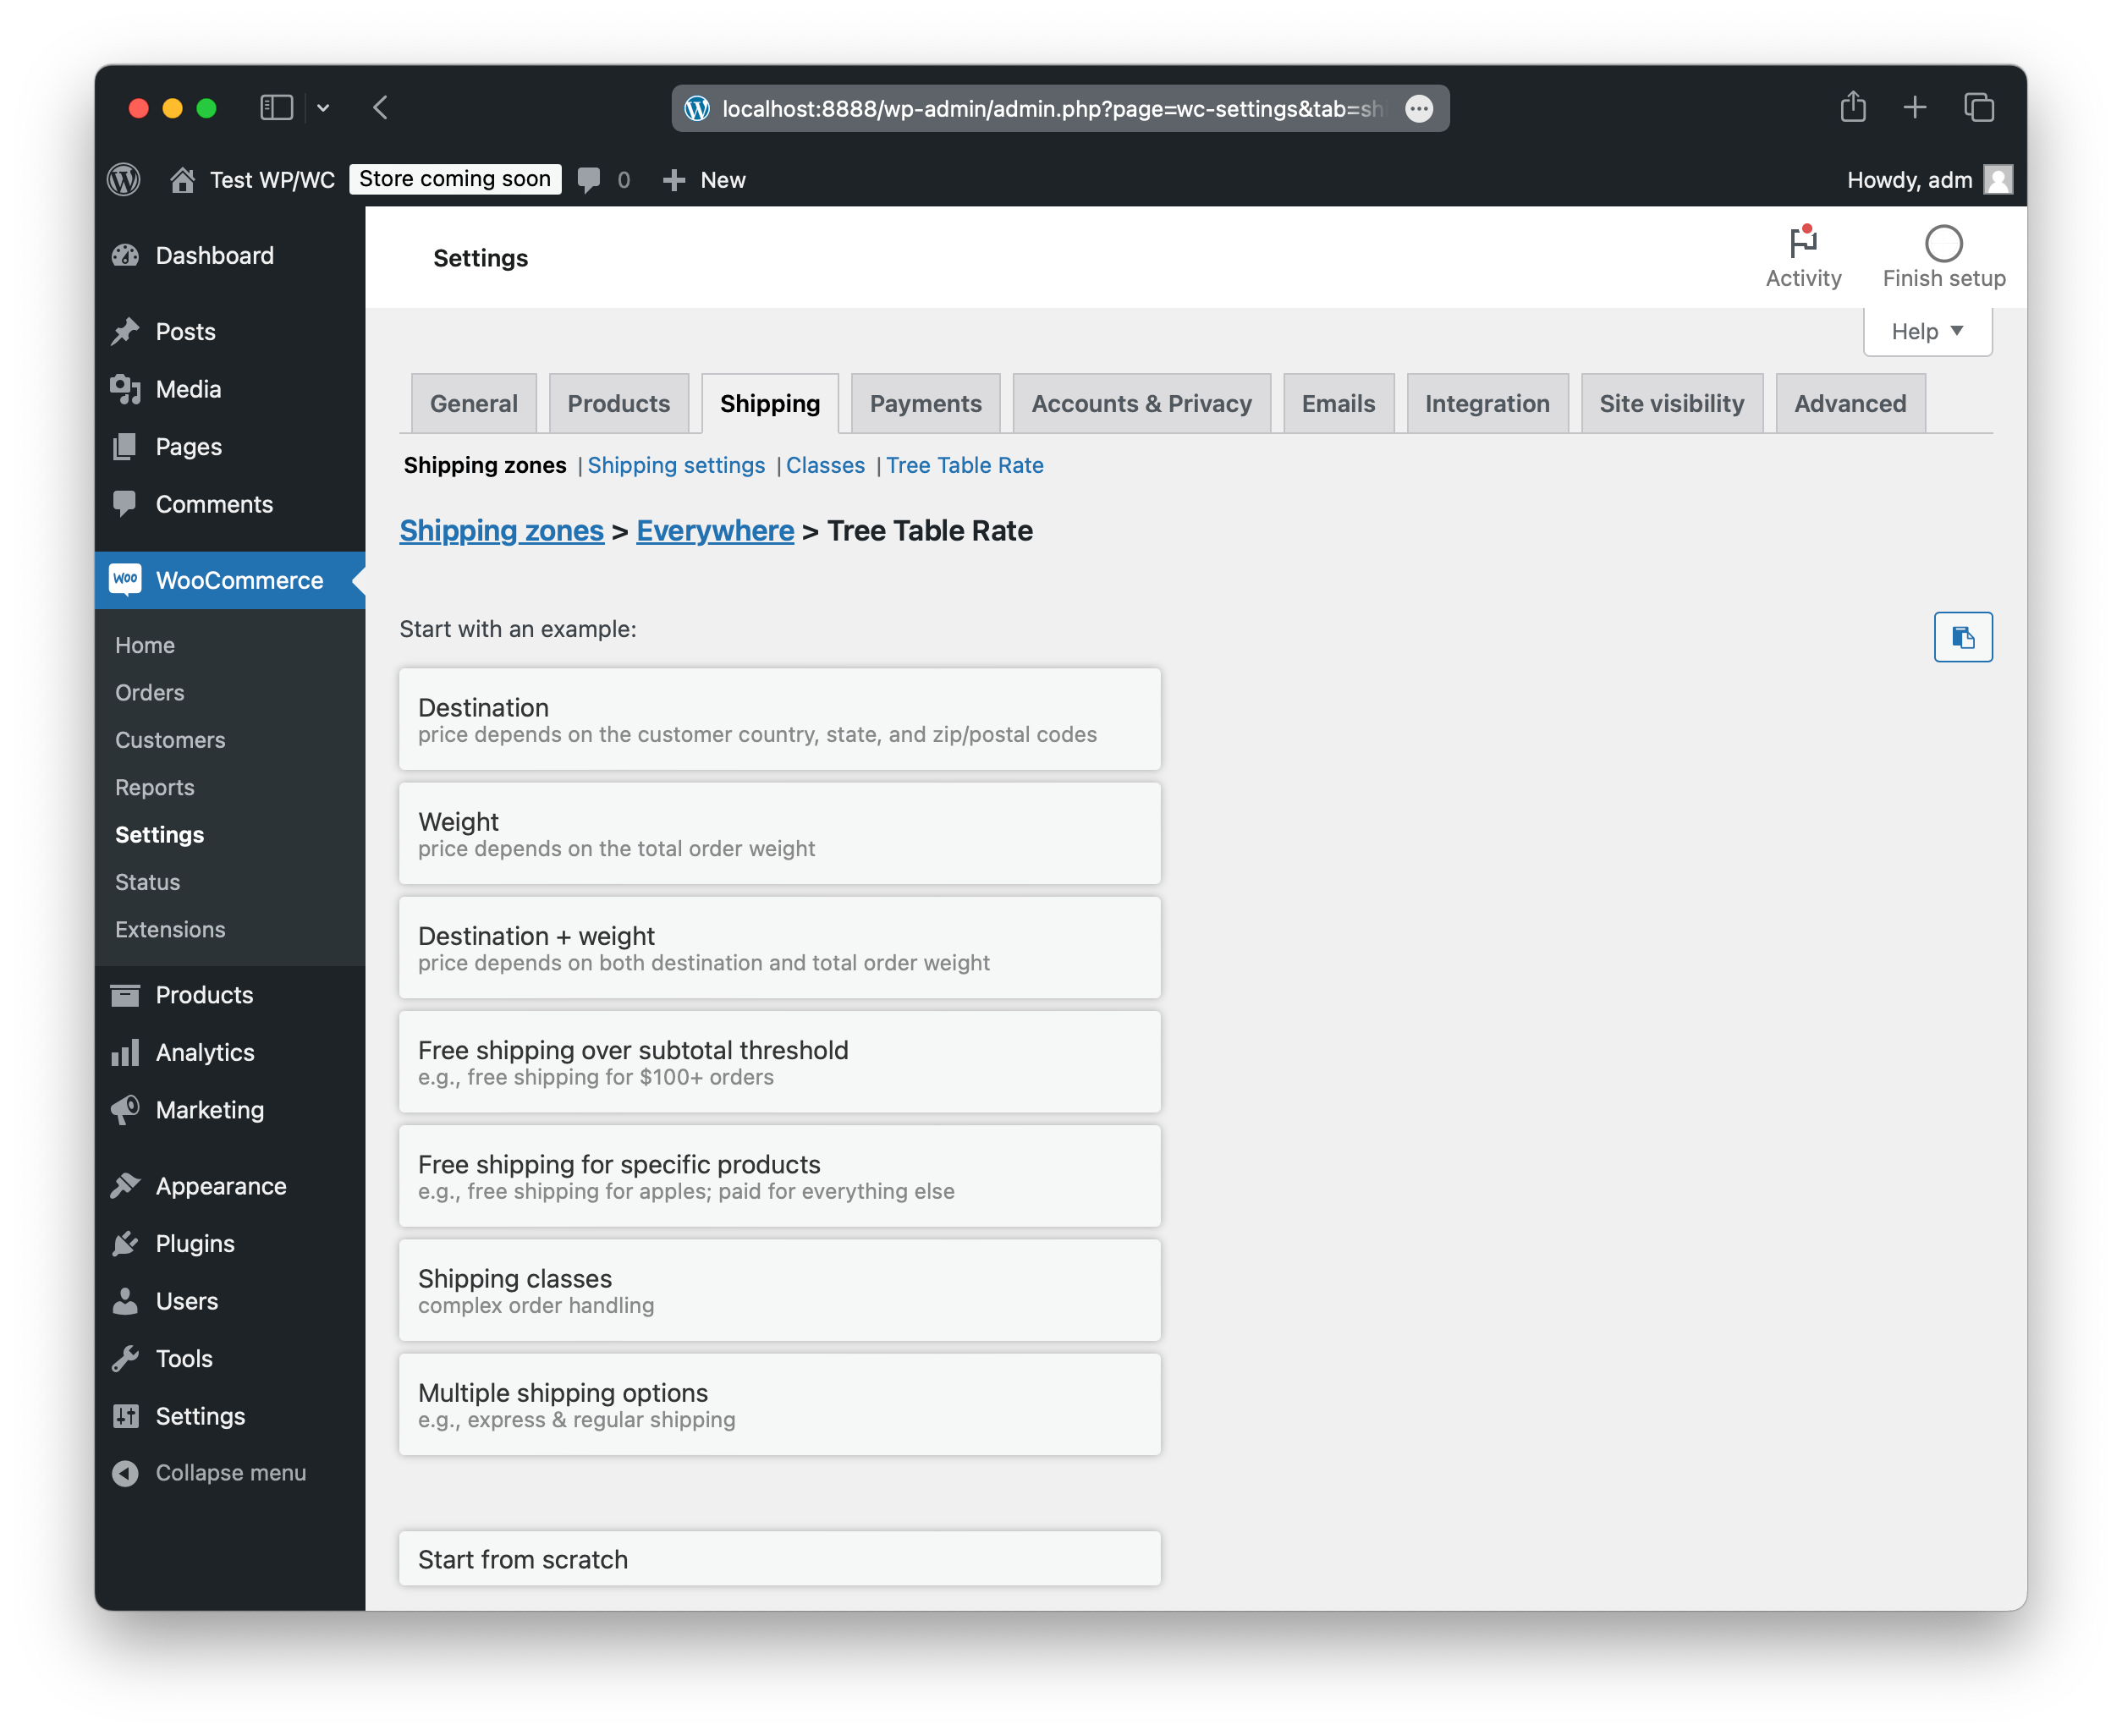This screenshot has width=2122, height=1736.
Task: Open the Payments tab
Action: 926,403
